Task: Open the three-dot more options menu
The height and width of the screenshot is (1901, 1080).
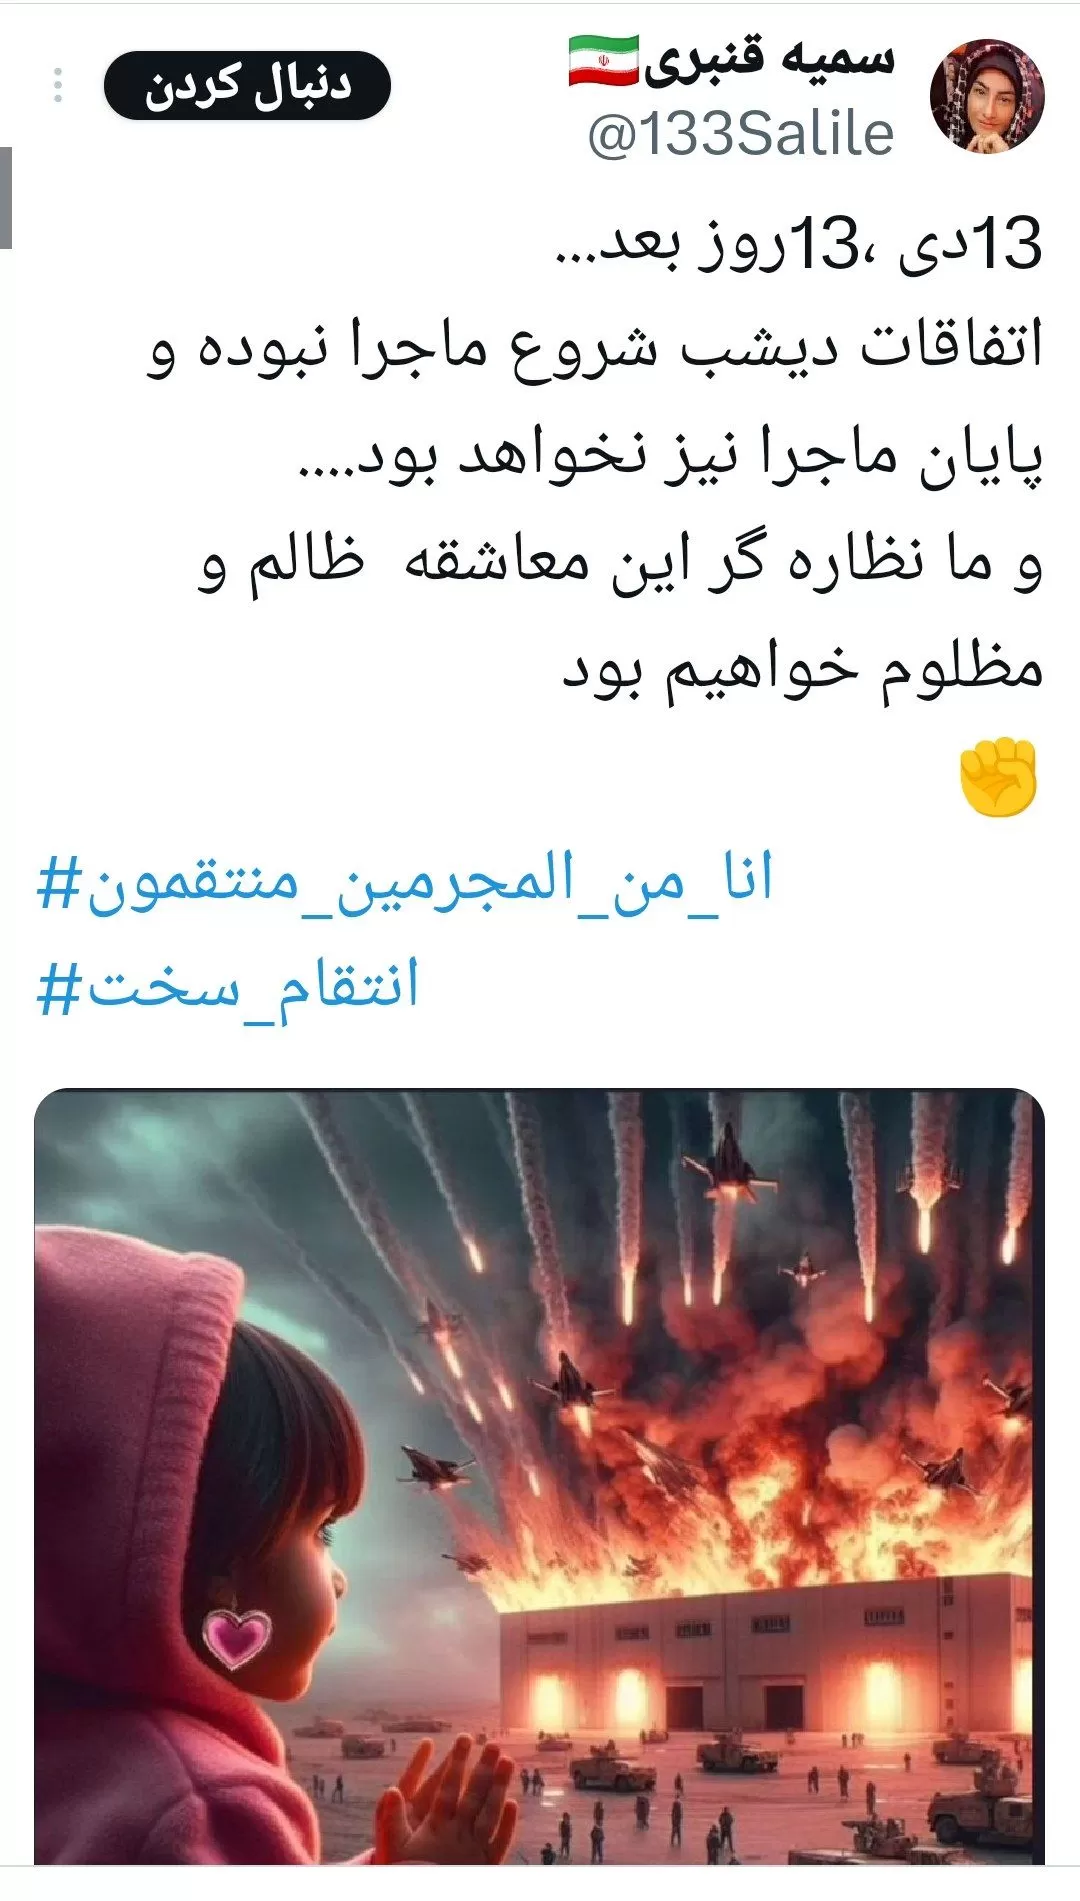Action: tap(58, 85)
